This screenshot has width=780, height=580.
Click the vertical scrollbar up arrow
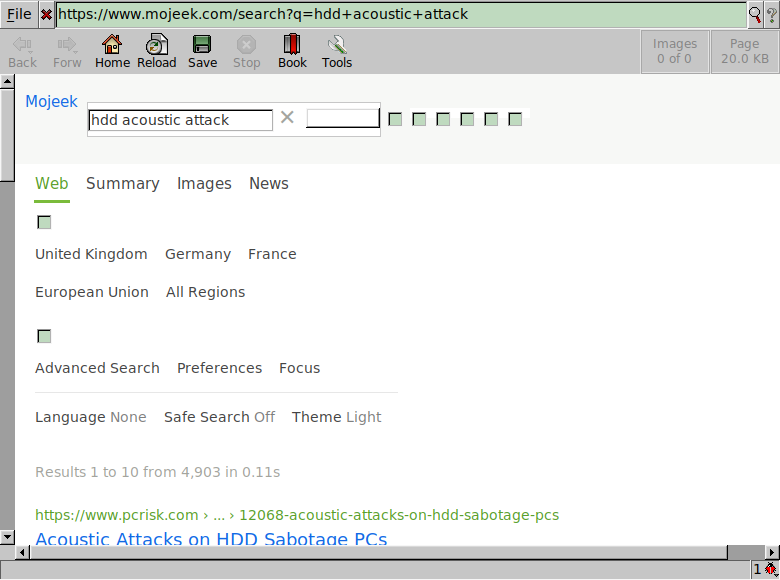point(7,81)
